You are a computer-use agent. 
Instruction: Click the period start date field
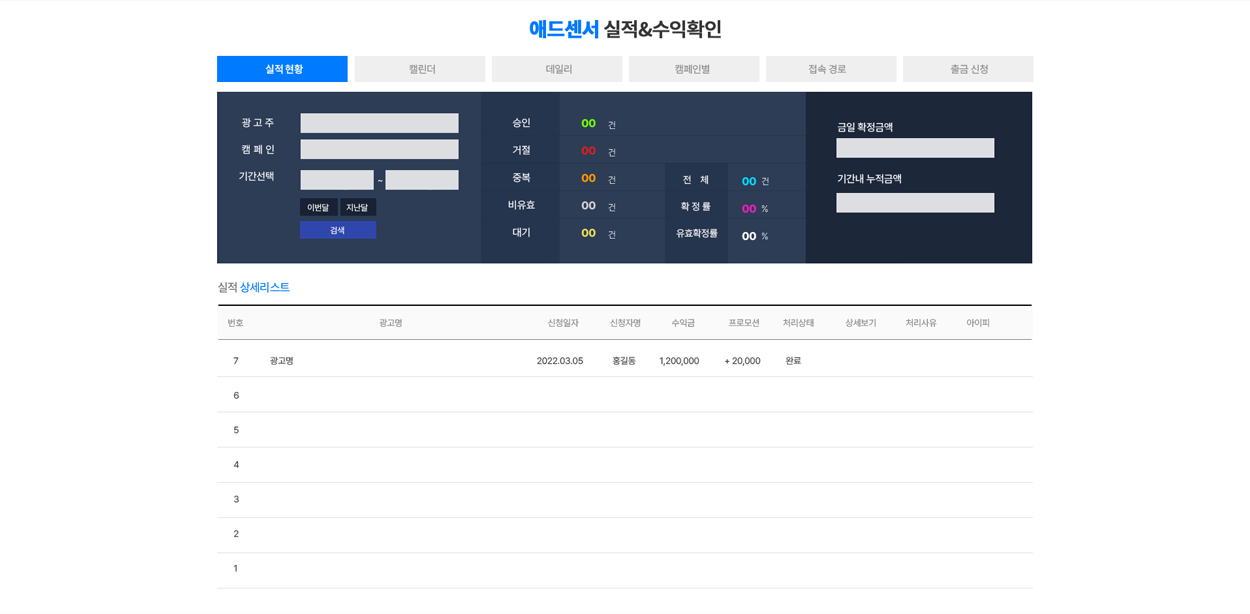(x=337, y=180)
